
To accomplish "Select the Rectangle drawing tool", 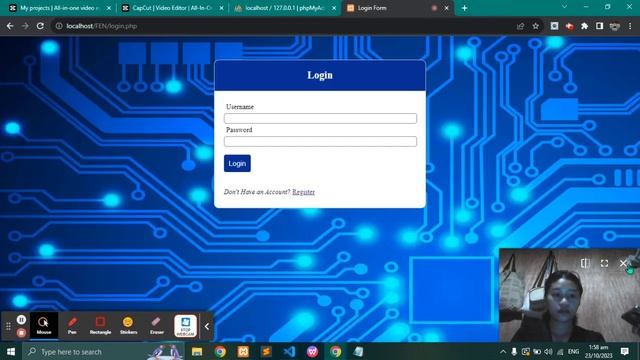I will pos(100,325).
